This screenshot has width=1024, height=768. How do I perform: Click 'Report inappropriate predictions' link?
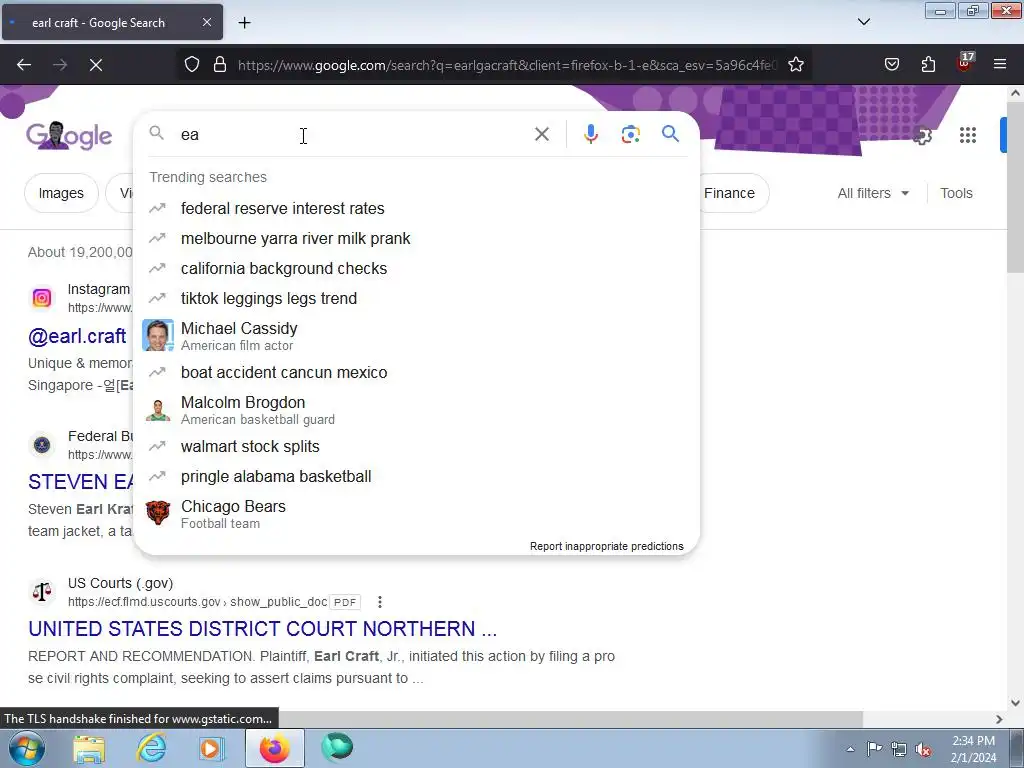point(607,546)
